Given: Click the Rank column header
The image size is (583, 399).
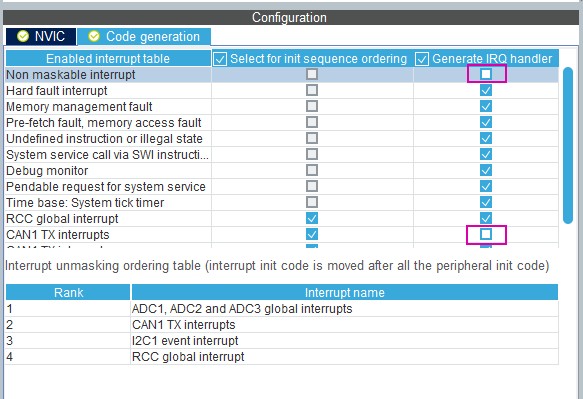Looking at the screenshot, I should [68, 292].
